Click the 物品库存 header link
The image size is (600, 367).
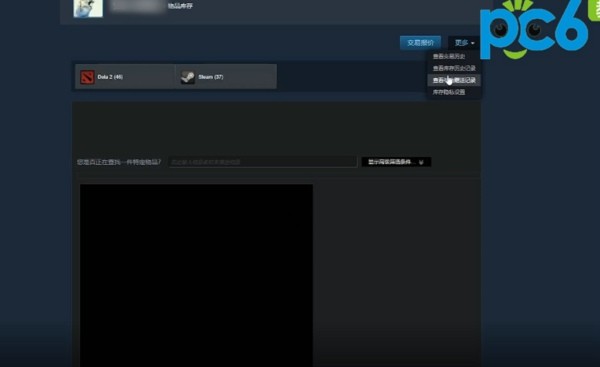coord(180,6)
